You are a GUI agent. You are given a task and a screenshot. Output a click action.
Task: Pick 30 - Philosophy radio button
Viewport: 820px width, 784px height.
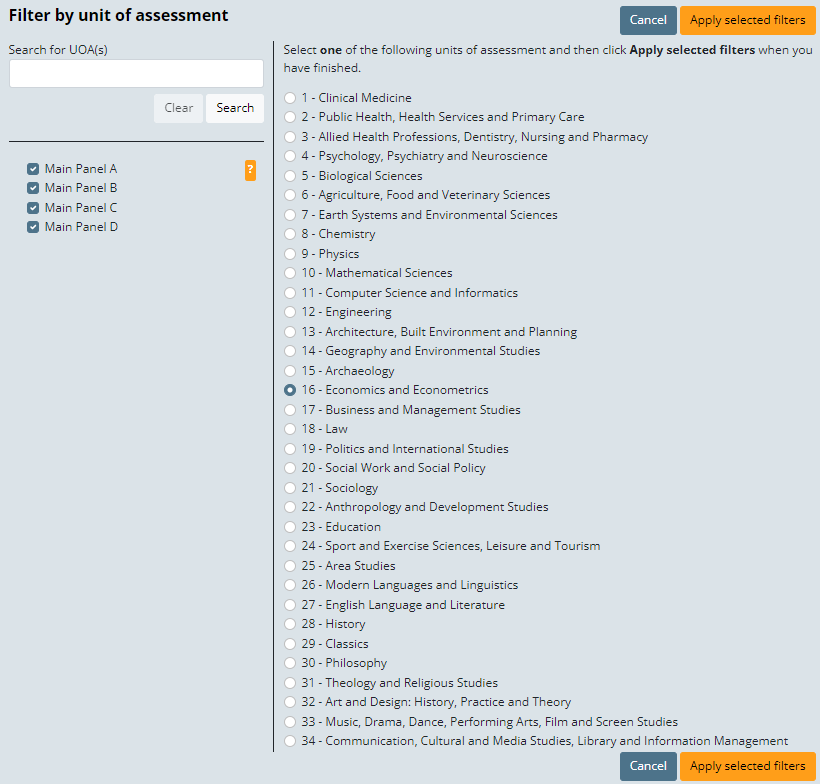[x=290, y=663]
